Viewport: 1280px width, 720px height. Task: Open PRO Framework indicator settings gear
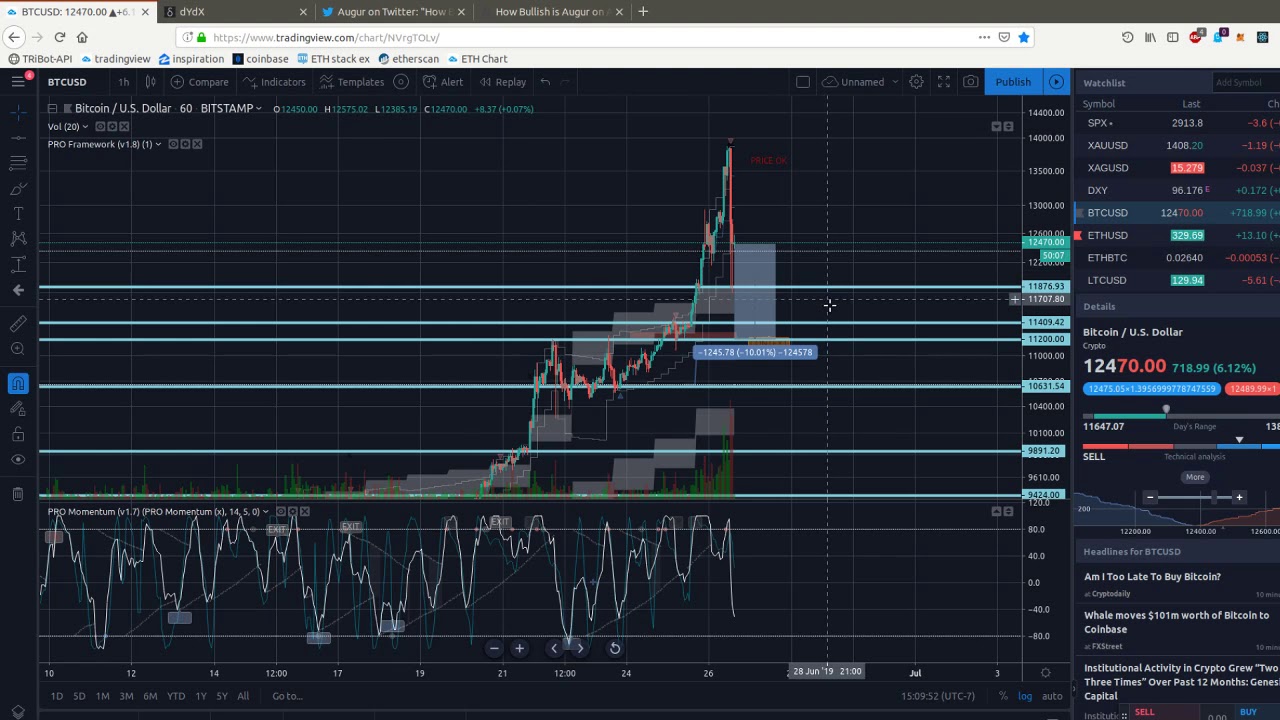coord(185,144)
